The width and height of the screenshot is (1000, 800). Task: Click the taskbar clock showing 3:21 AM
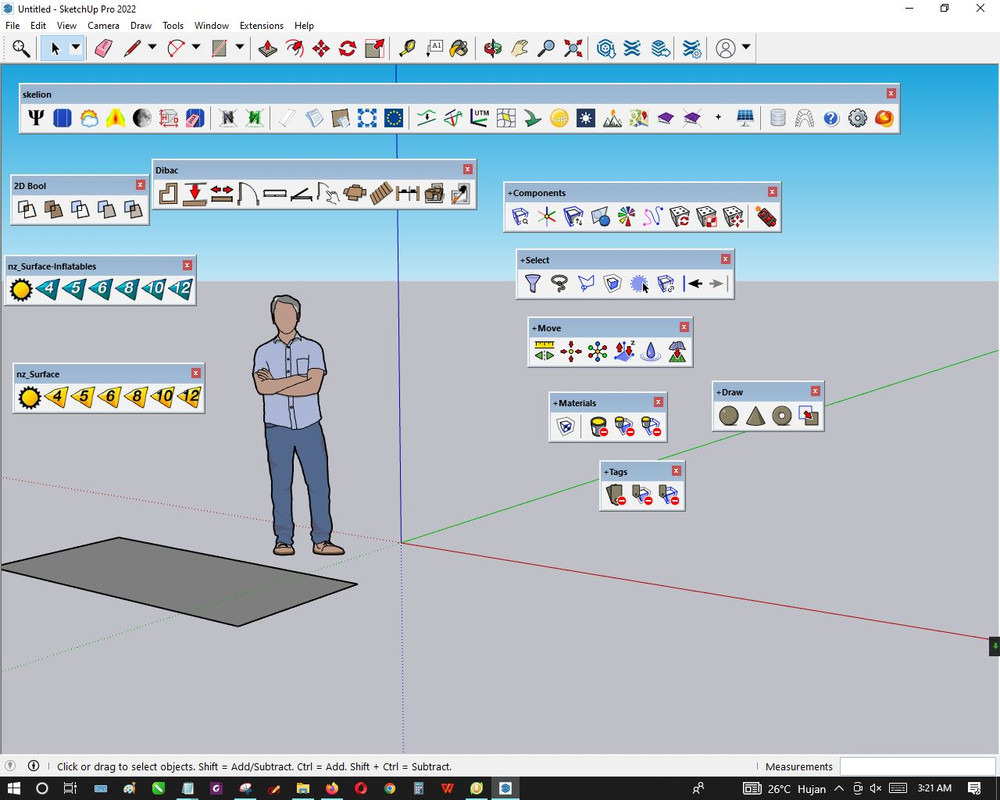click(x=934, y=789)
